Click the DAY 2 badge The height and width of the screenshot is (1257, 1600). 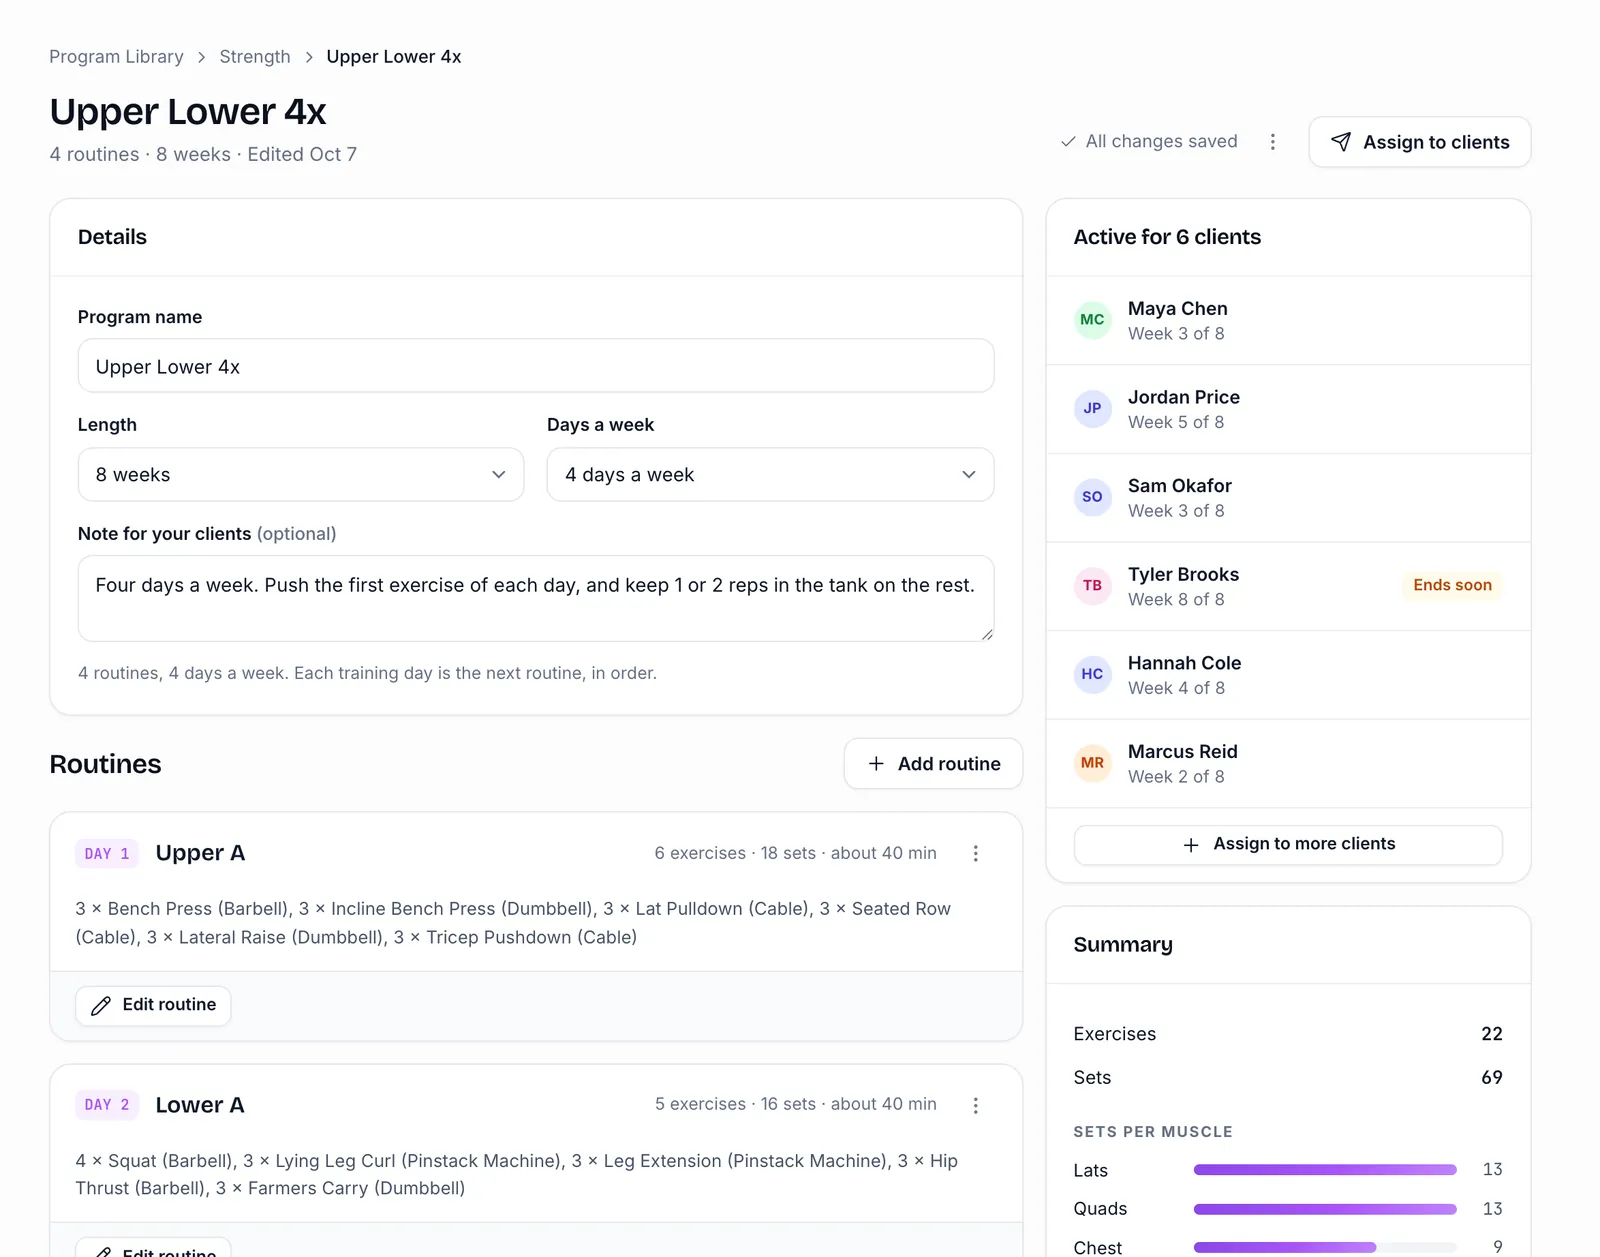(x=107, y=1105)
